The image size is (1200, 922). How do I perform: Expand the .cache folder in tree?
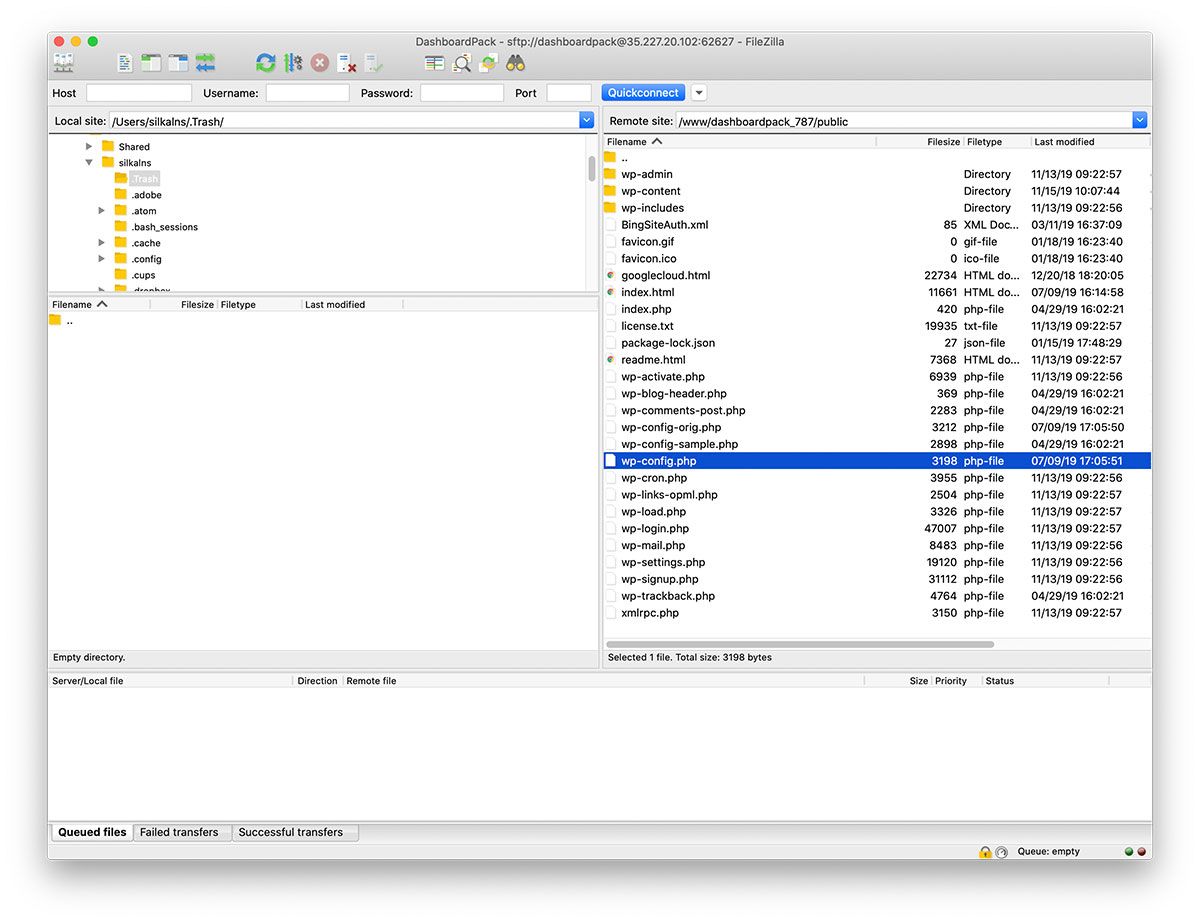click(102, 243)
